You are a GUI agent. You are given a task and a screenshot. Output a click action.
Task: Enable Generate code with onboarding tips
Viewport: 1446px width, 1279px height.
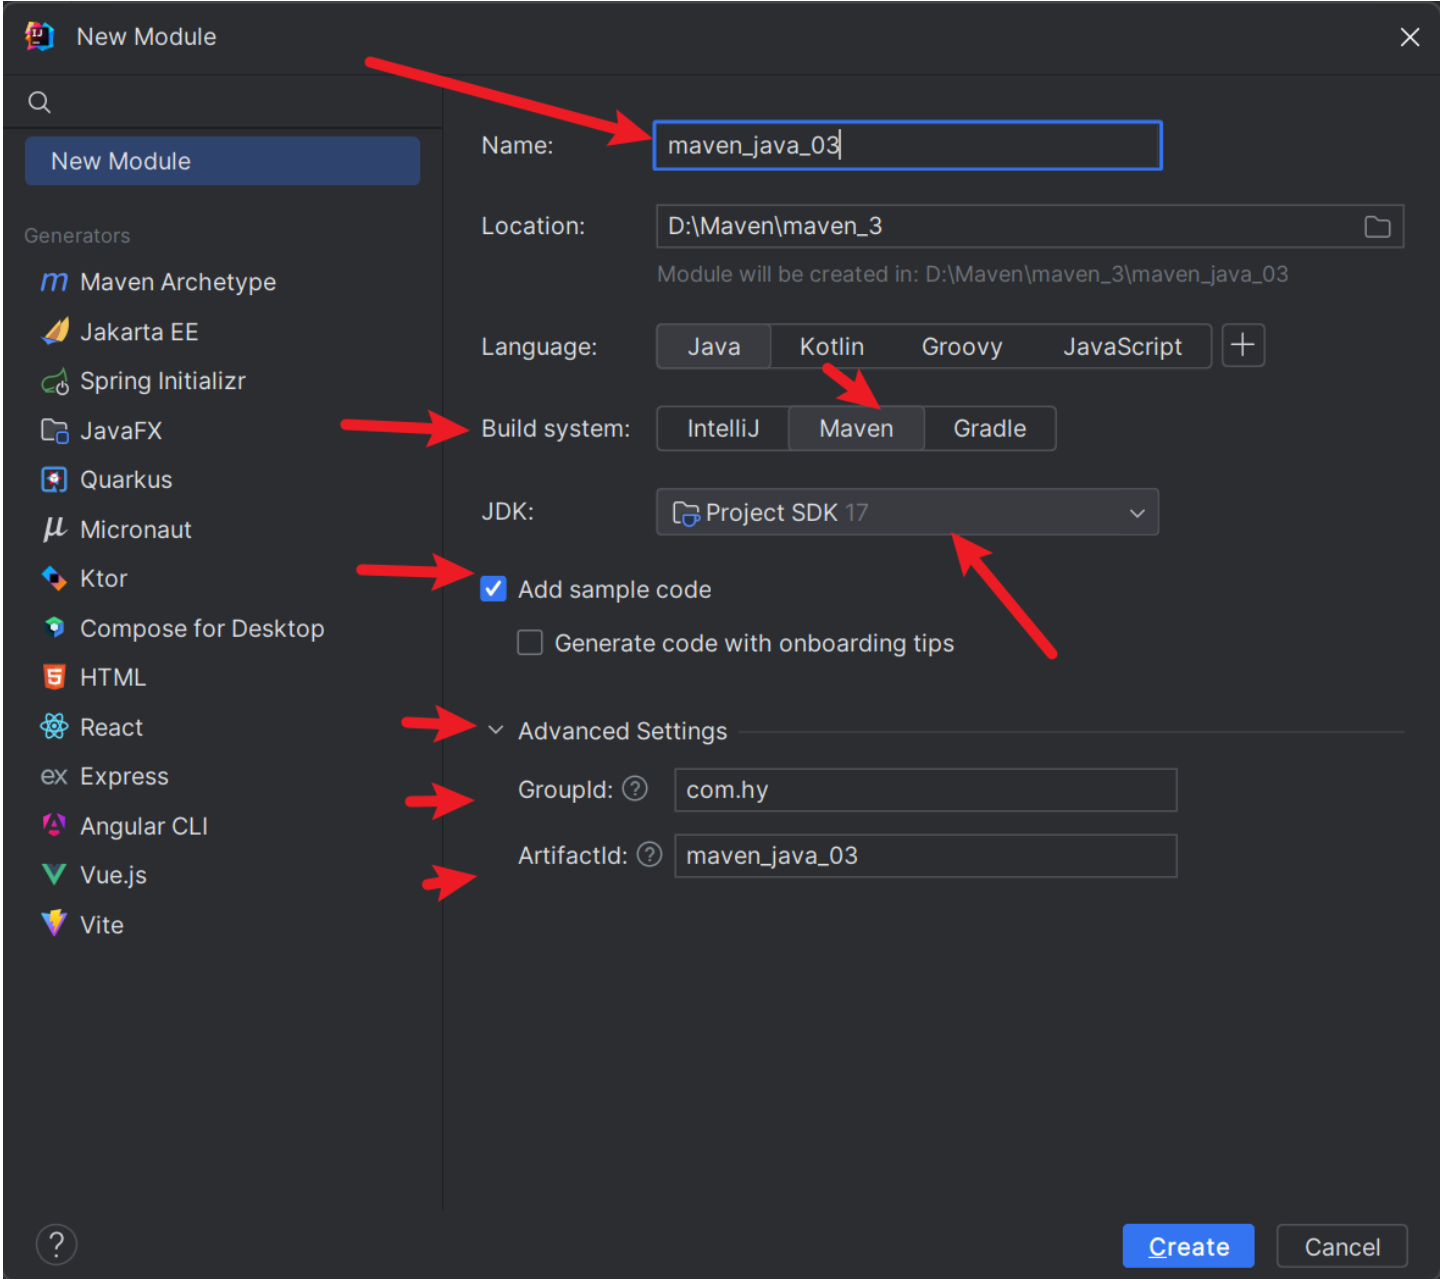tap(530, 642)
